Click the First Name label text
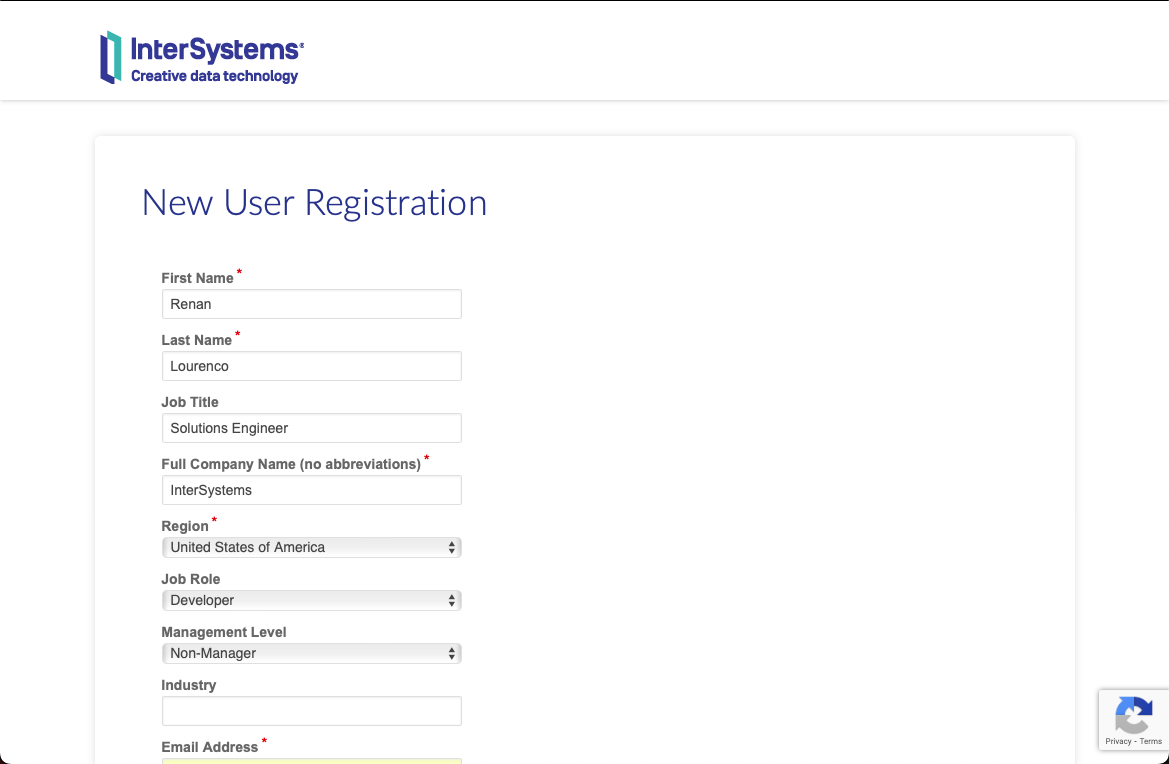The image size is (1169, 764). [x=197, y=278]
